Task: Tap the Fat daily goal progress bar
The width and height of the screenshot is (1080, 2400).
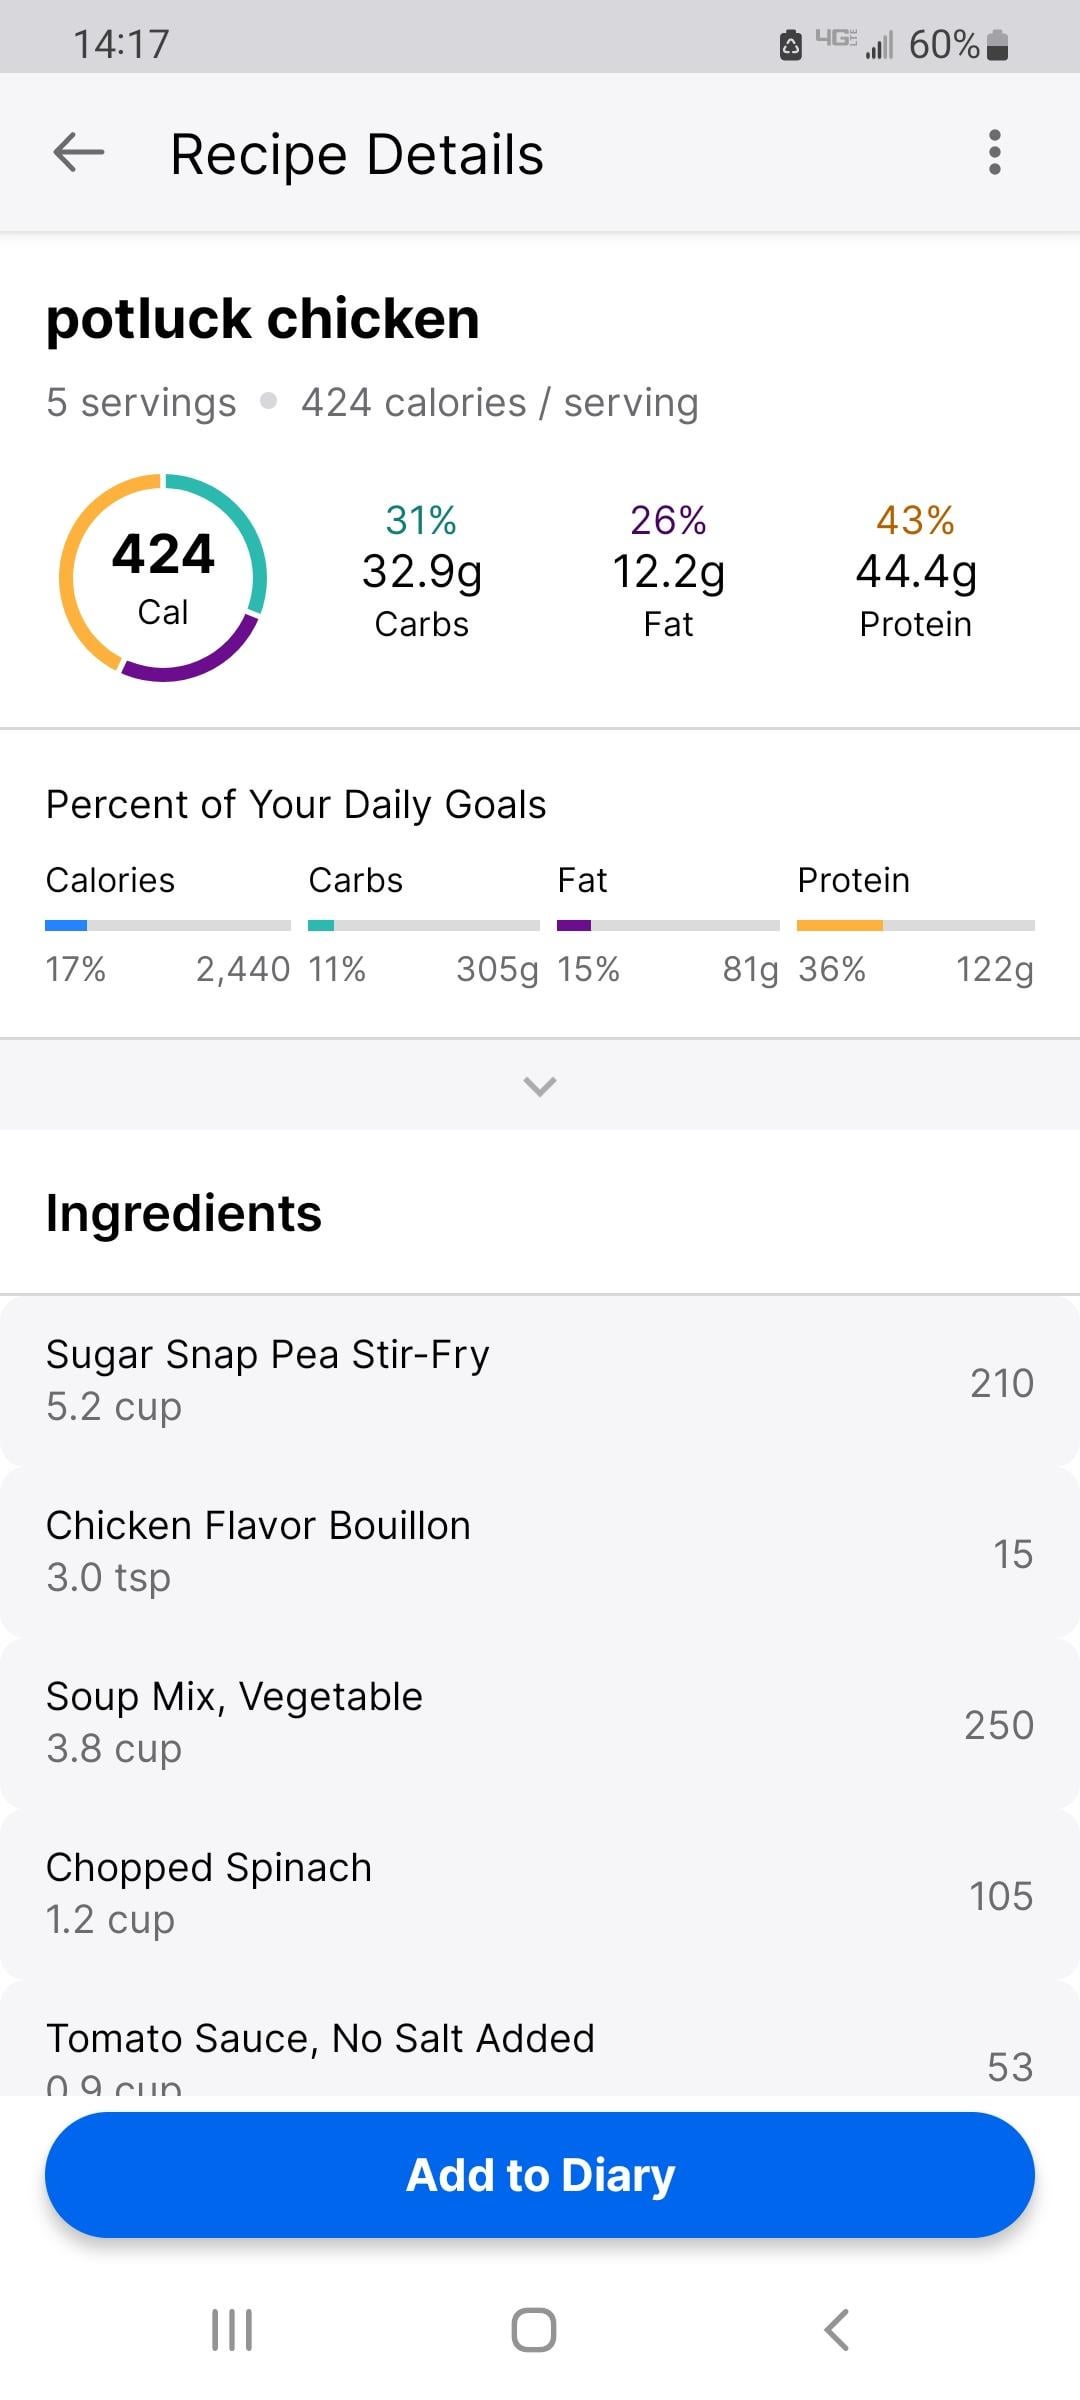Action: pyautogui.click(x=668, y=926)
